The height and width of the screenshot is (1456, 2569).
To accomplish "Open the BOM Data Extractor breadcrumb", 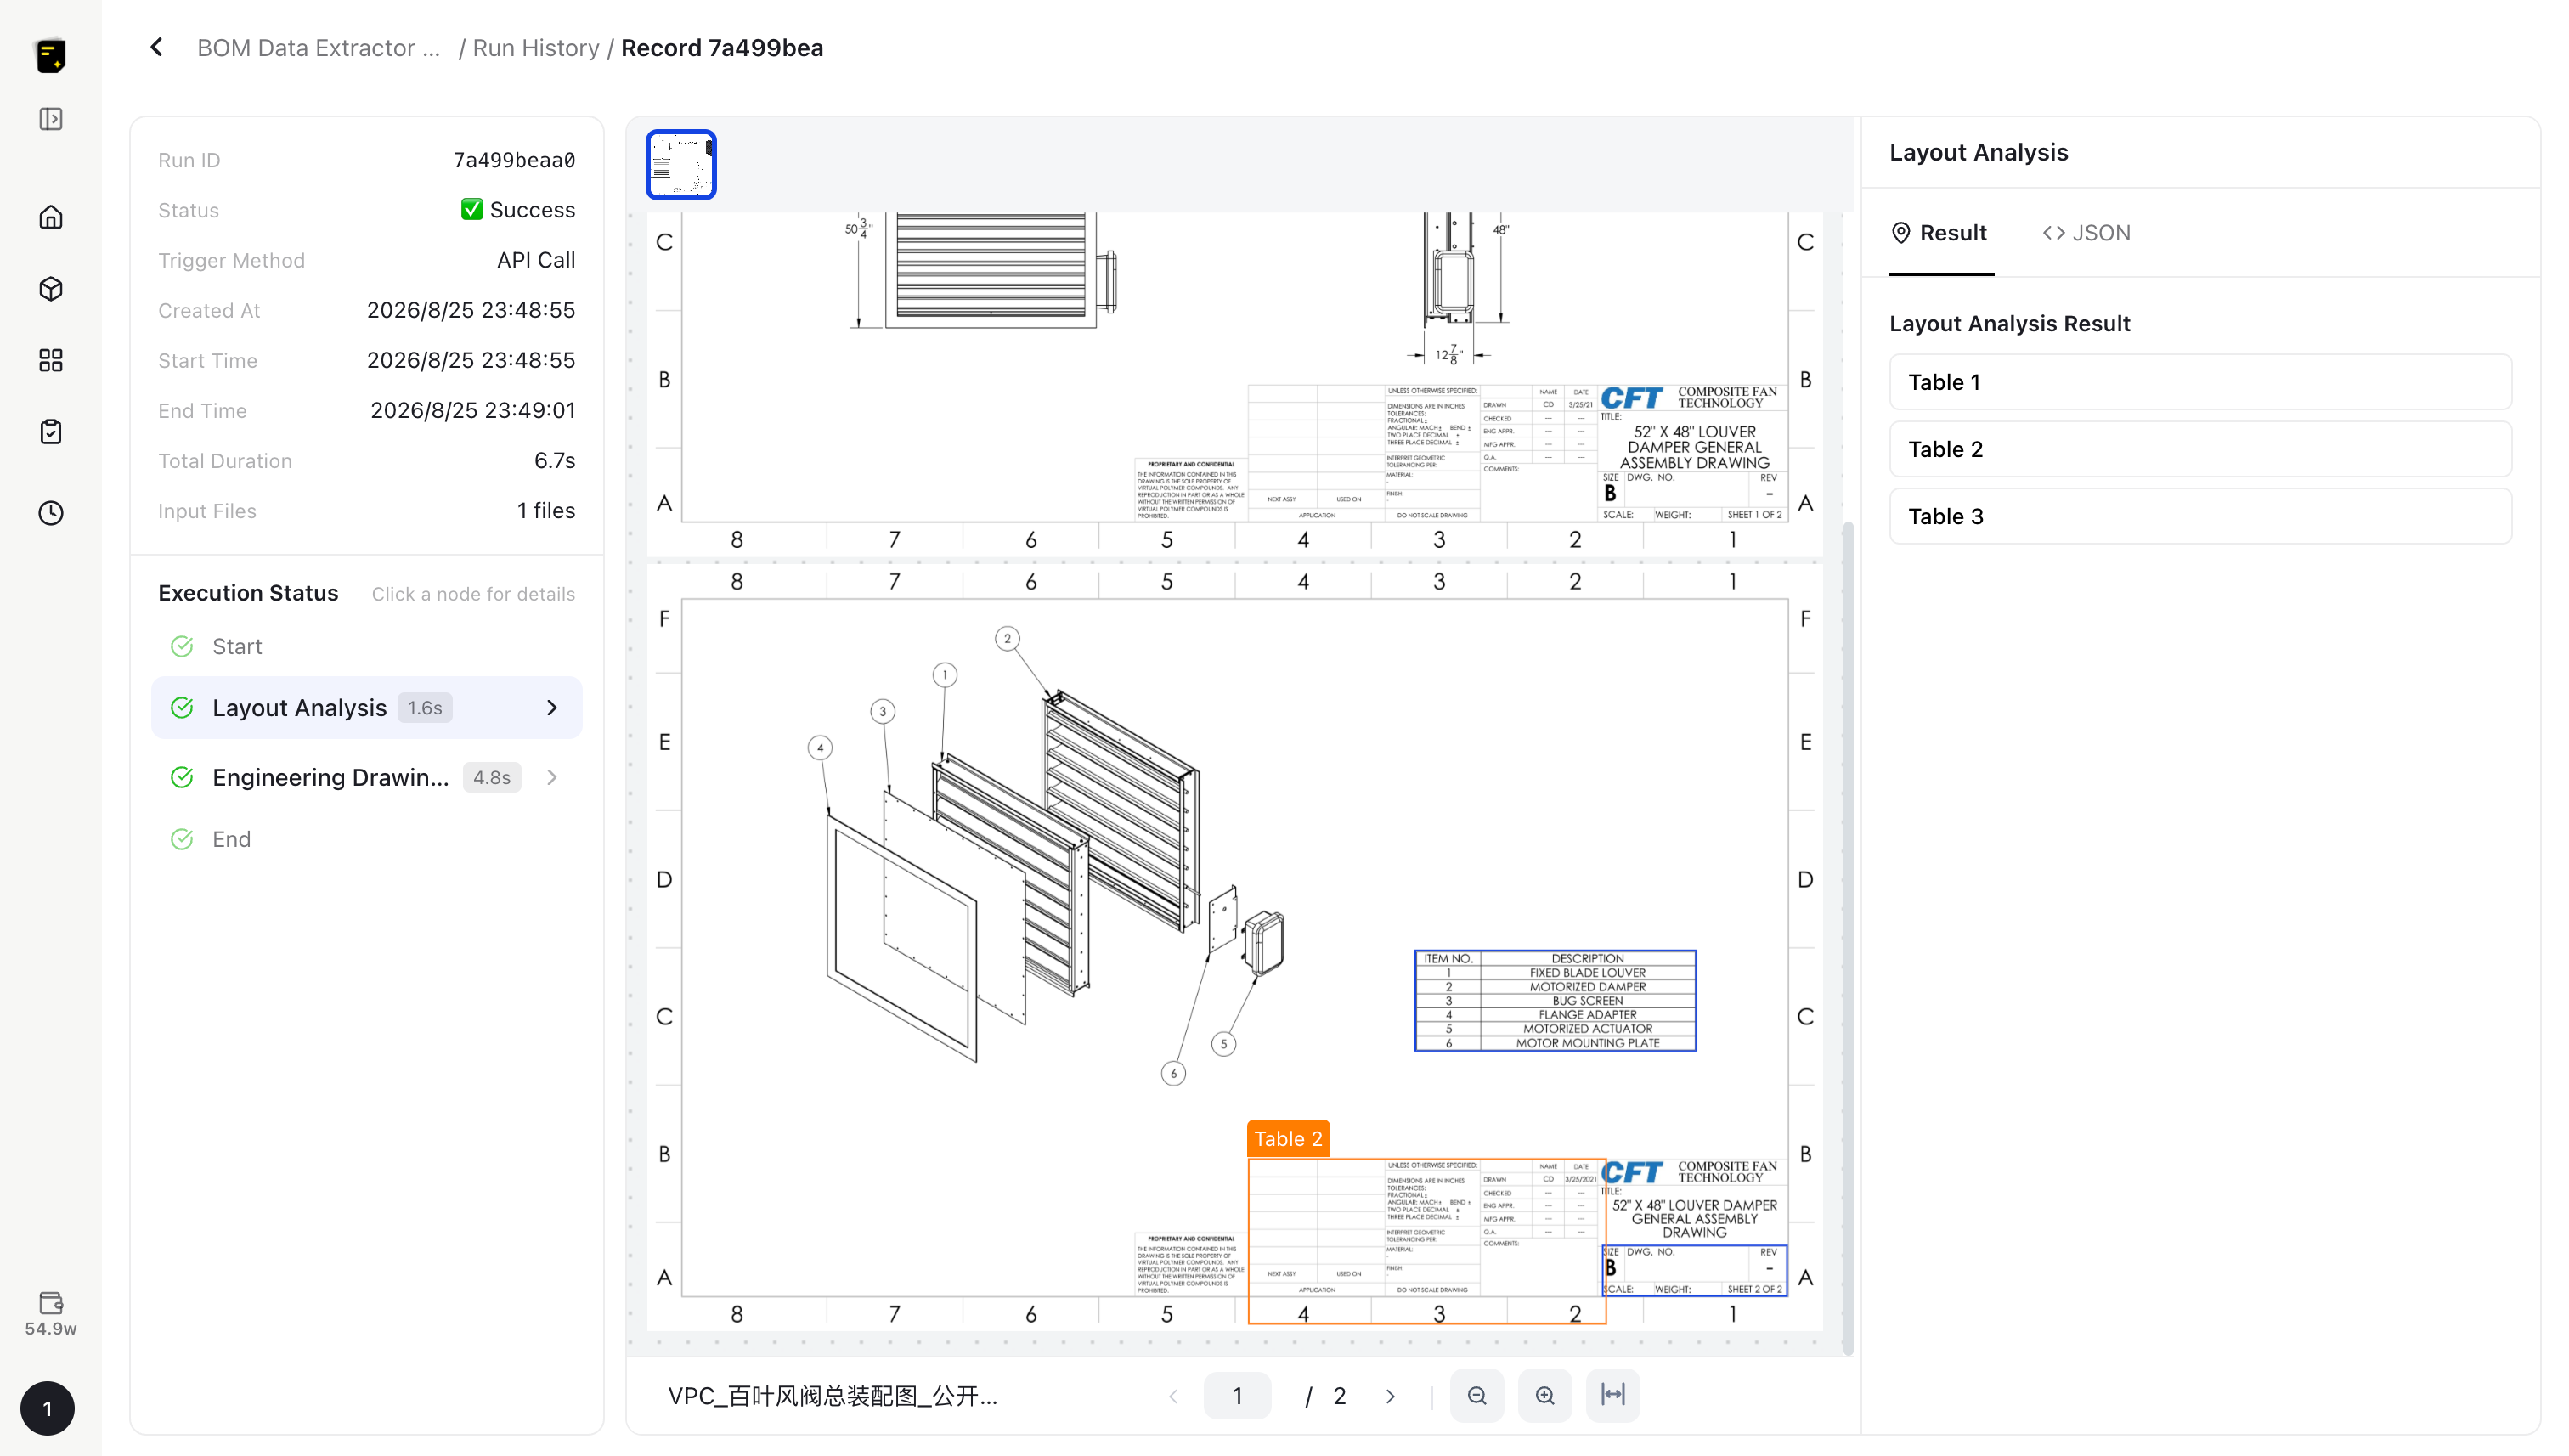I will (318, 48).
